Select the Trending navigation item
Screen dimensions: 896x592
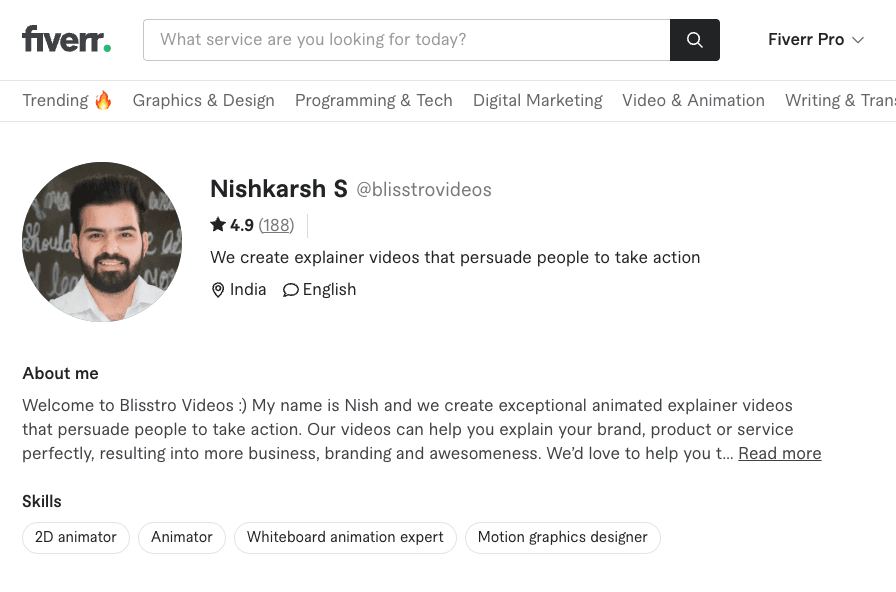(x=57, y=100)
